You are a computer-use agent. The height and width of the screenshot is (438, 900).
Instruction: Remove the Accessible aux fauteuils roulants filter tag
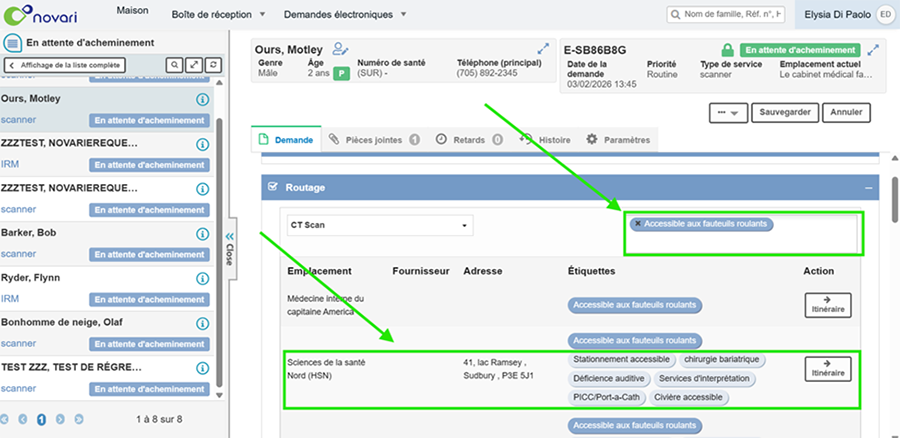tap(638, 224)
